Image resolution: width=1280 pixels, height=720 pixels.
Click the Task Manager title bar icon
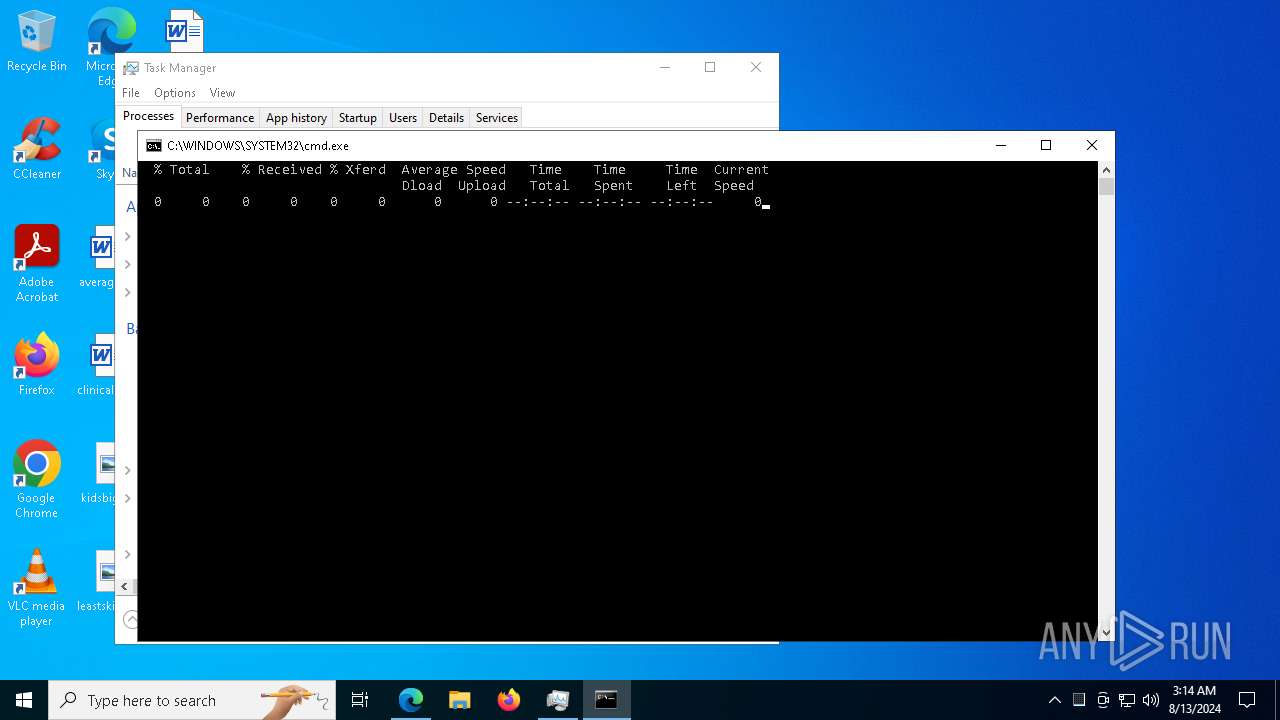(131, 68)
